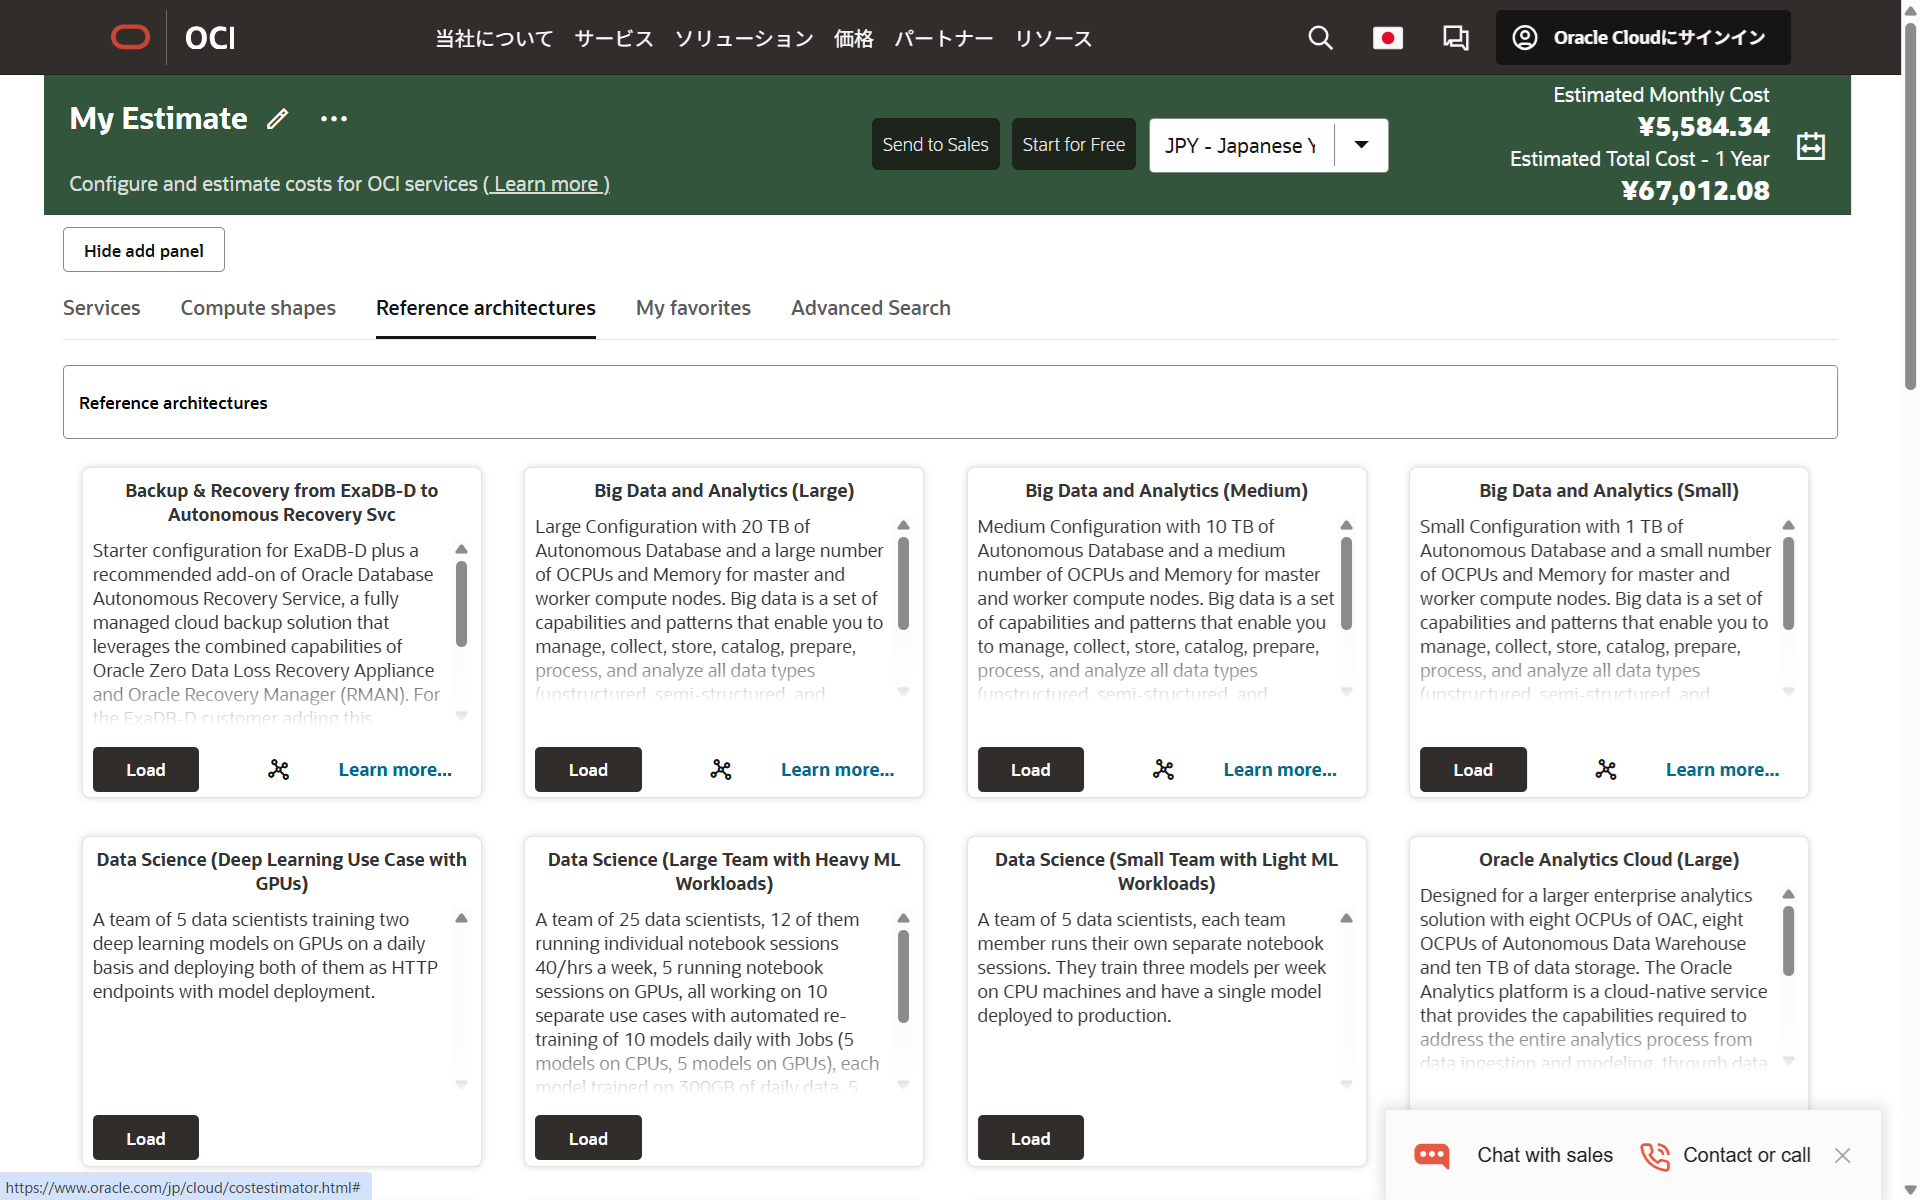The width and height of the screenshot is (1920, 1200).
Task: Click the Oracle red logo icon
Action: (x=130, y=38)
